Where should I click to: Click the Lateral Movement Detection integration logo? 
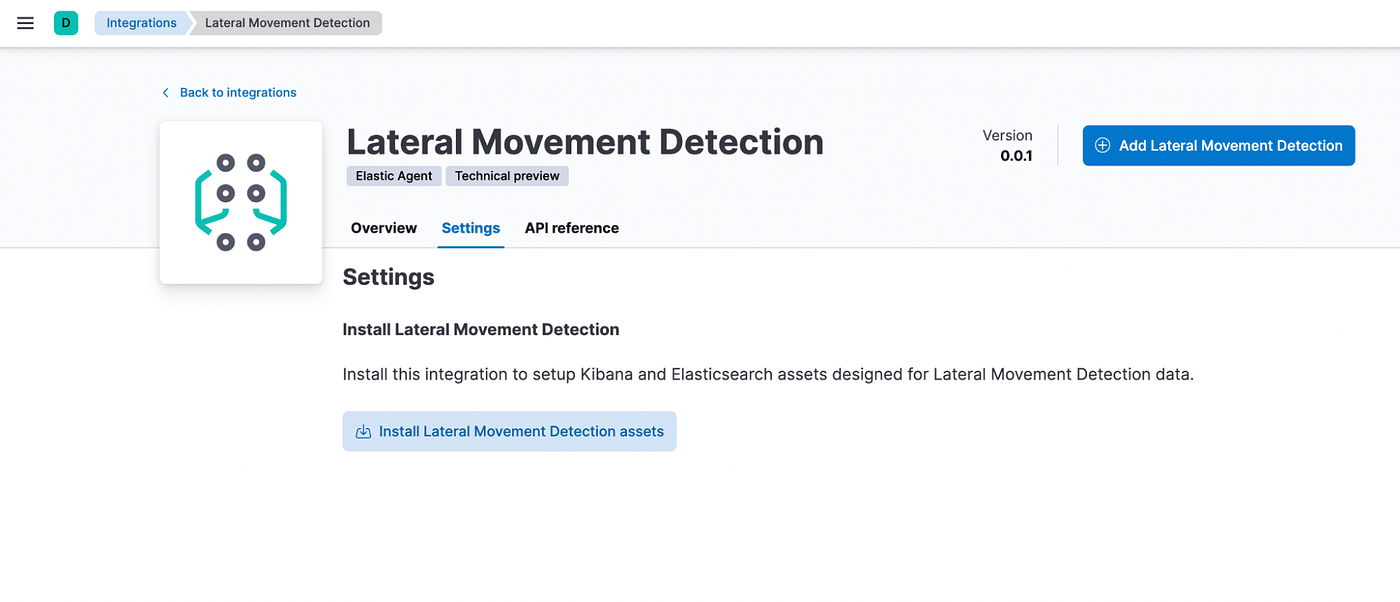coord(241,202)
